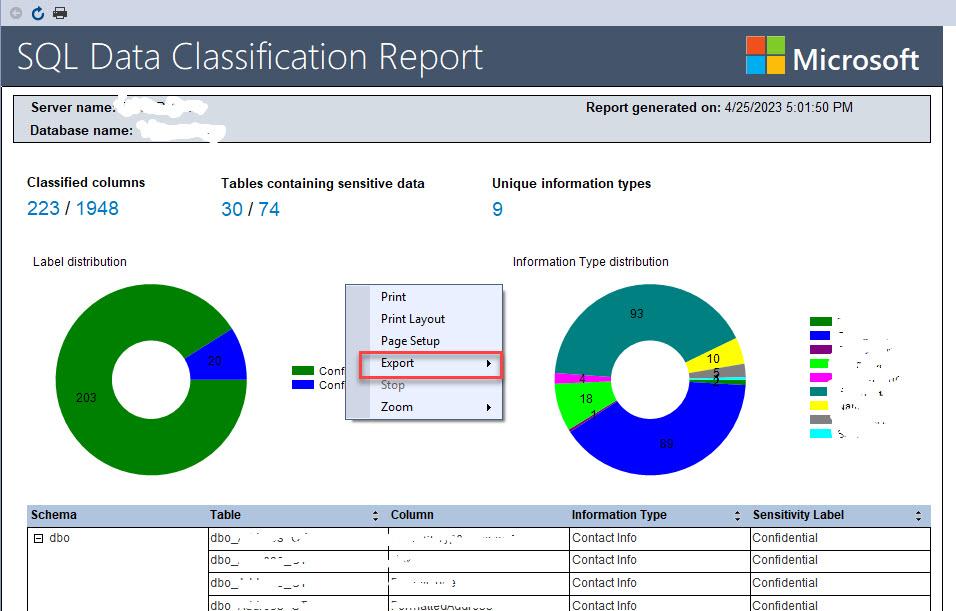Sort by the Table column arrows
Screen dimensions: 956x611
coord(375,516)
